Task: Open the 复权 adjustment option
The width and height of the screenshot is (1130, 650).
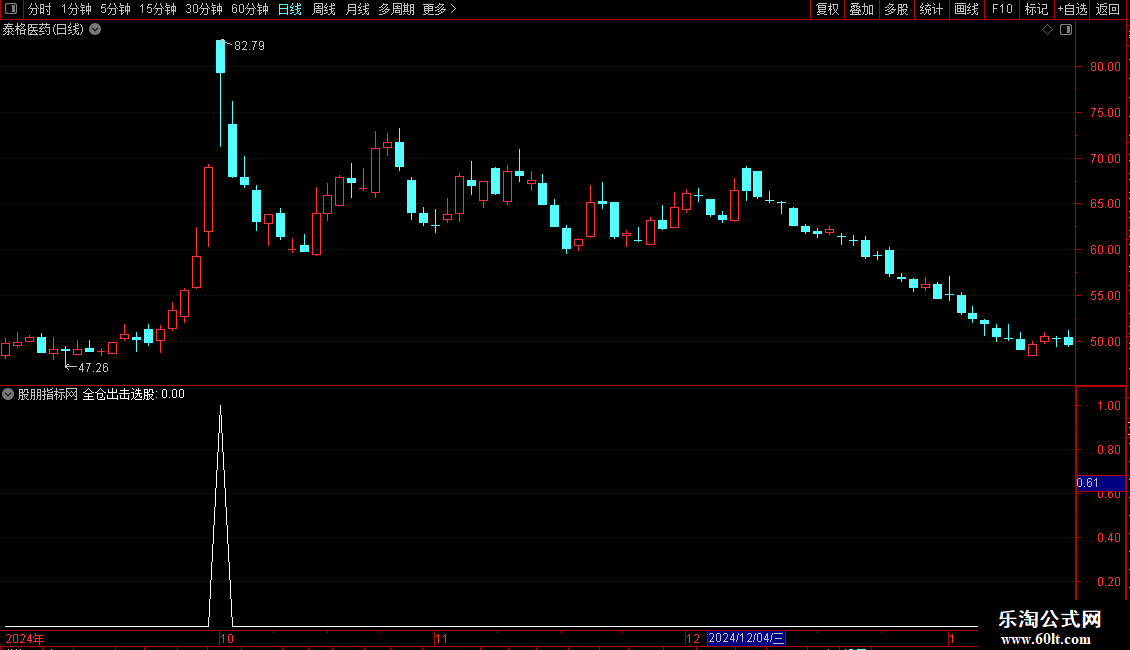Action: [x=827, y=9]
